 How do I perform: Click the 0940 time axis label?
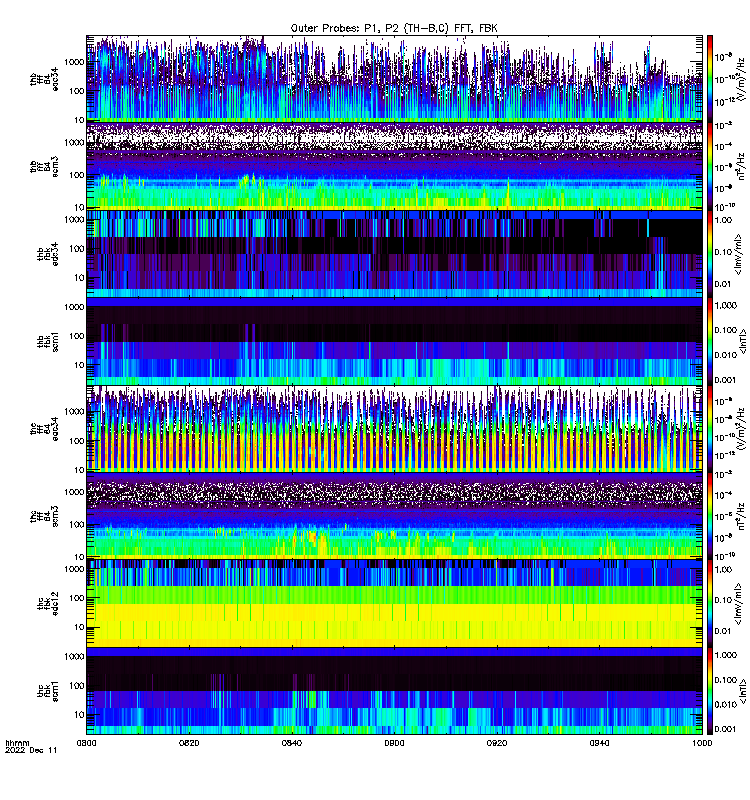click(599, 743)
